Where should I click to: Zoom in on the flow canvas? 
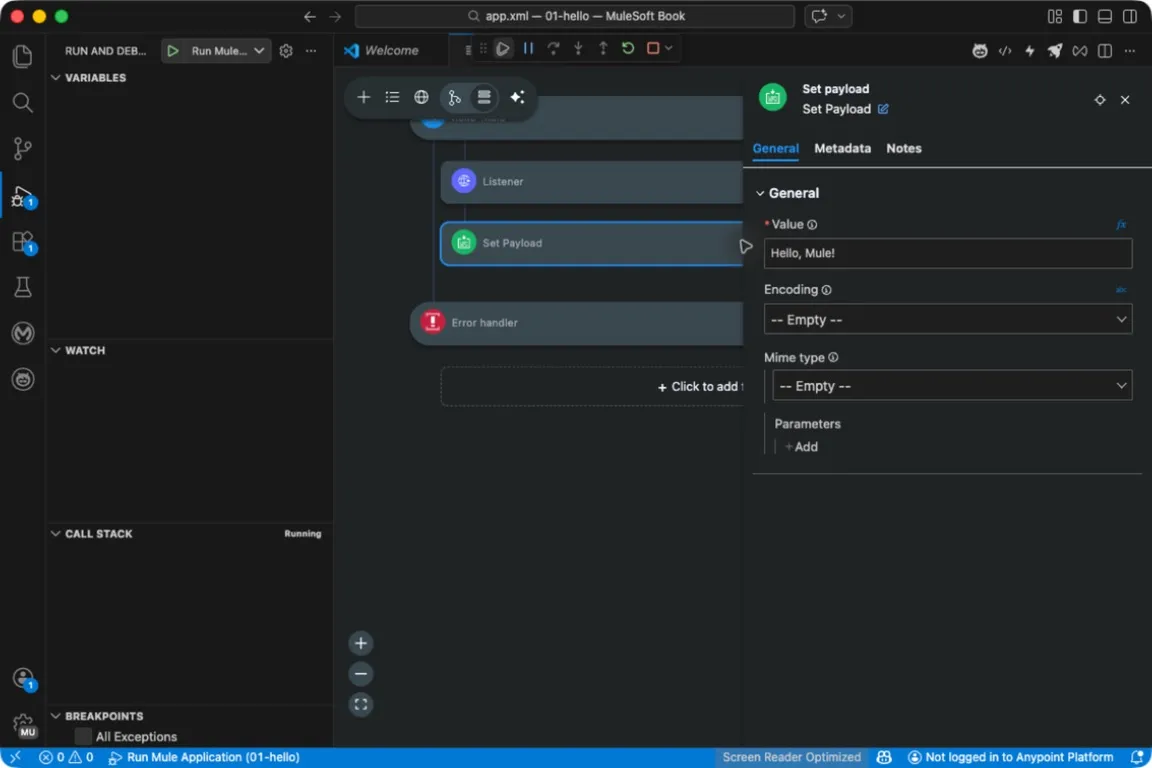(361, 644)
